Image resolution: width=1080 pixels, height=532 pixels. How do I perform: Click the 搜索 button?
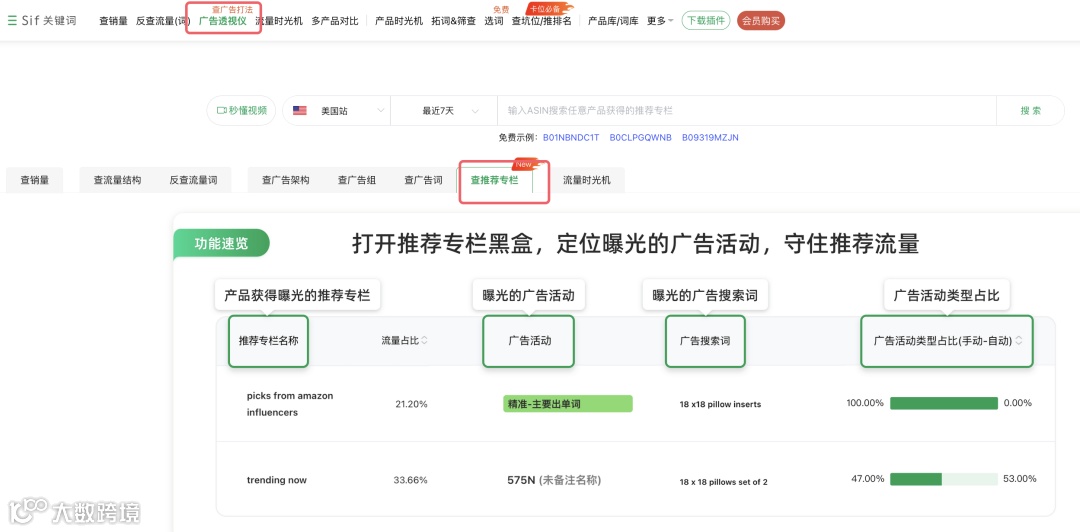pyautogui.click(x=1030, y=110)
